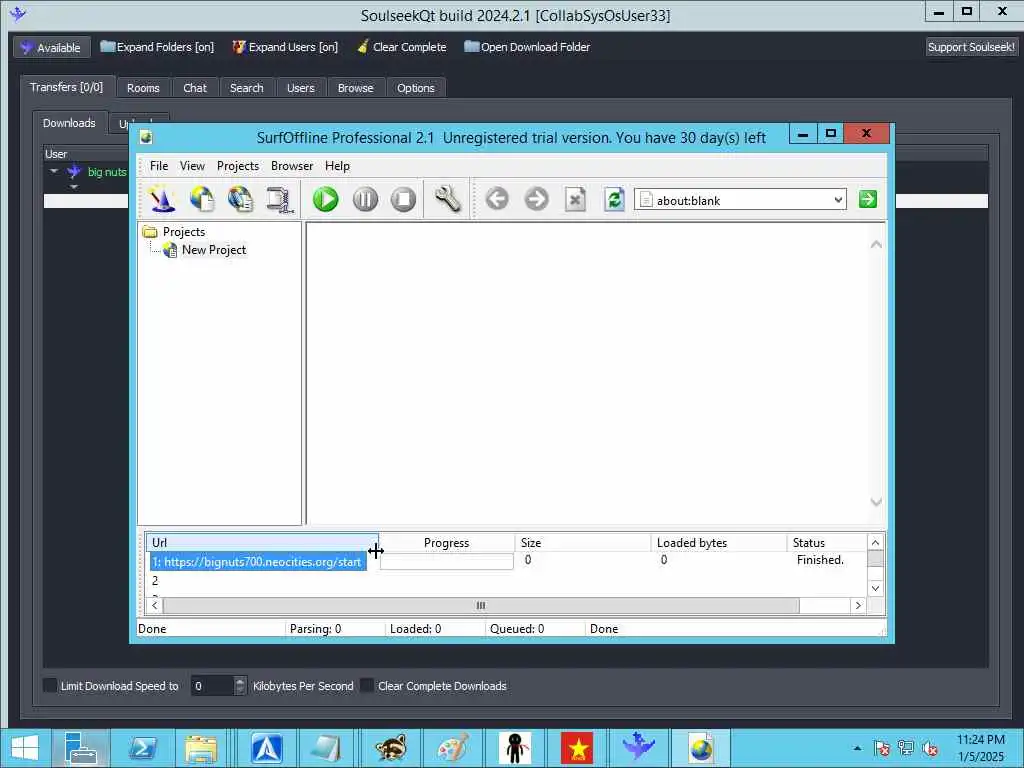Viewport: 1024px width, 768px height.
Task: Open PowerShell from the taskbar
Action: coord(142,748)
